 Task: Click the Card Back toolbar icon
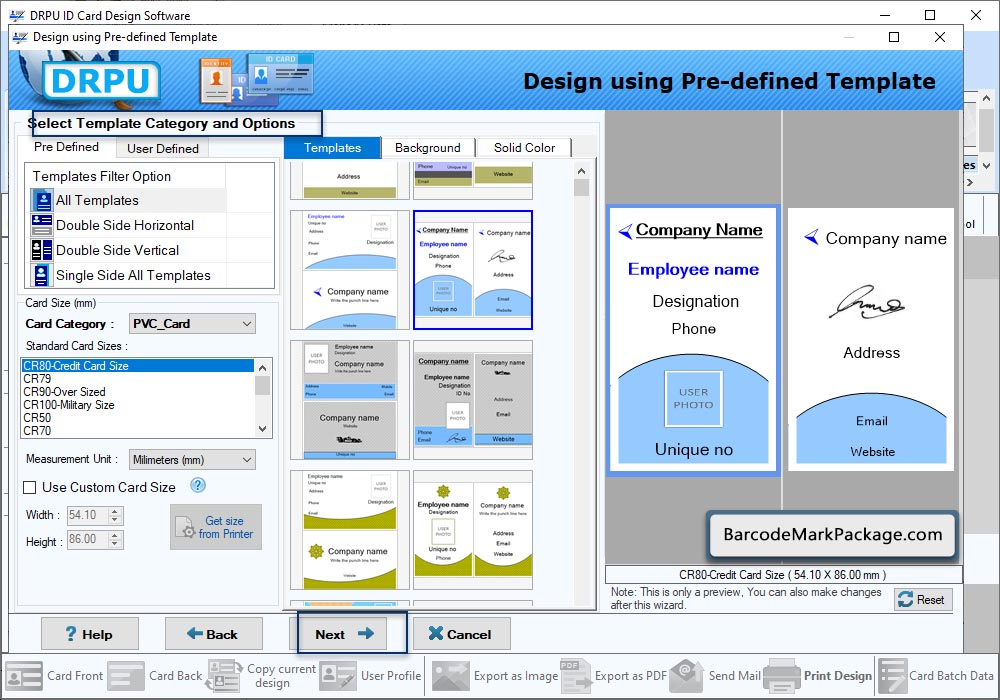pos(126,676)
